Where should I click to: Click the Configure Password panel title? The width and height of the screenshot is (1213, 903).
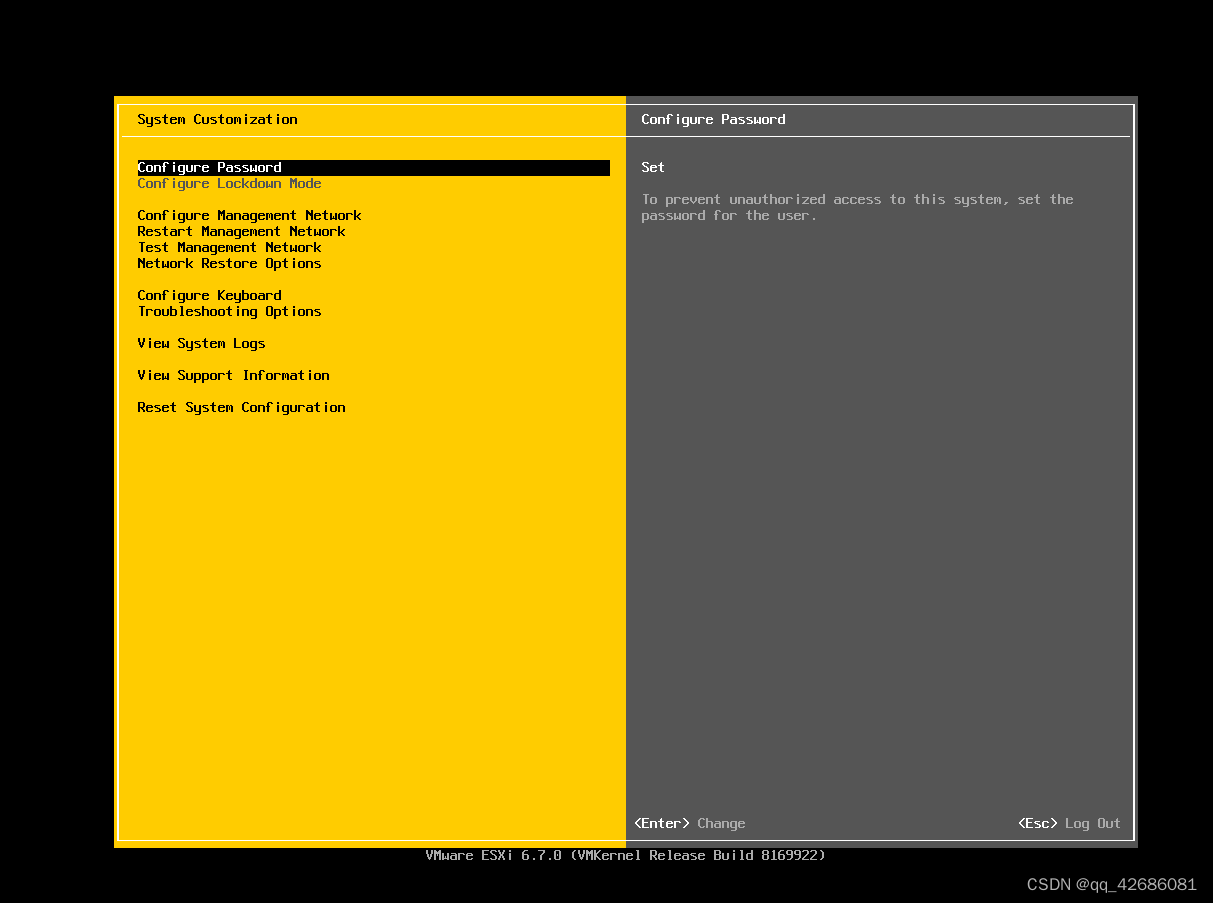(713, 120)
